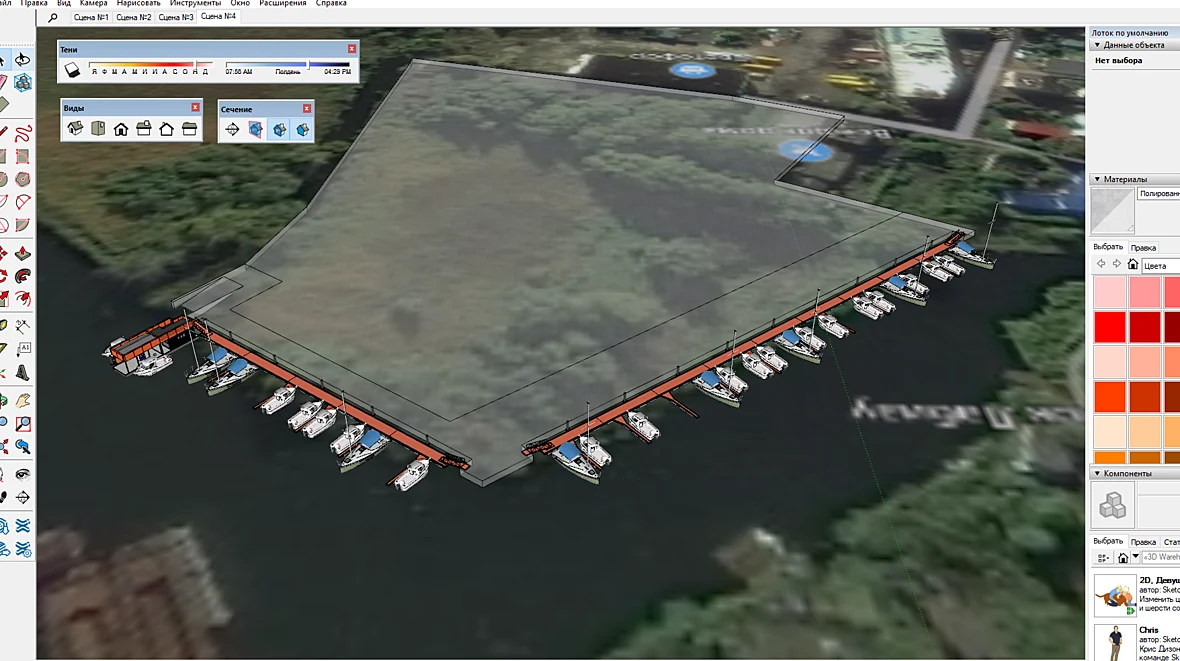
Task: Collapse the Материалы section
Action: [1097, 179]
